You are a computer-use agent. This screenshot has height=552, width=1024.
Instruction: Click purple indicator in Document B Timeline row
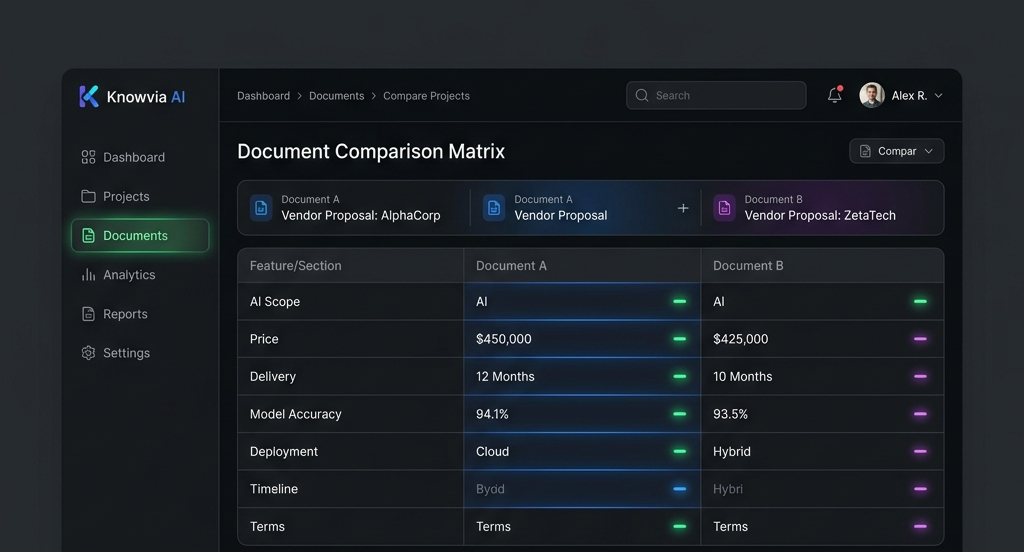tap(920, 489)
